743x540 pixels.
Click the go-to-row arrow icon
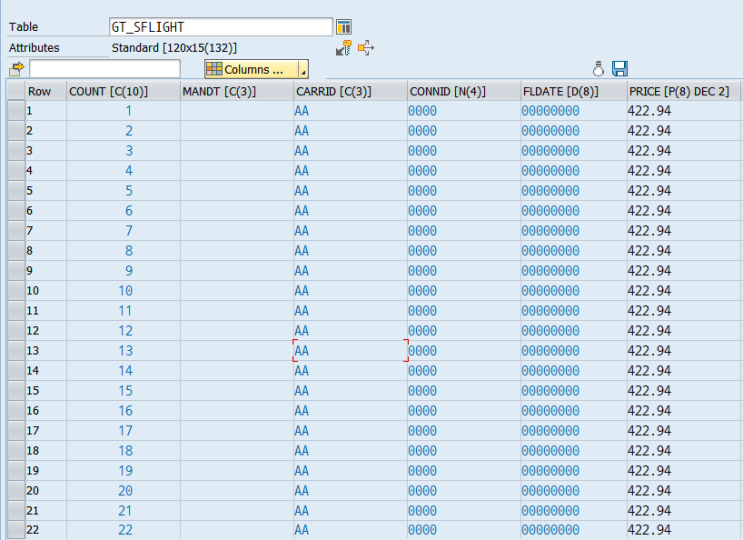tap(17, 70)
